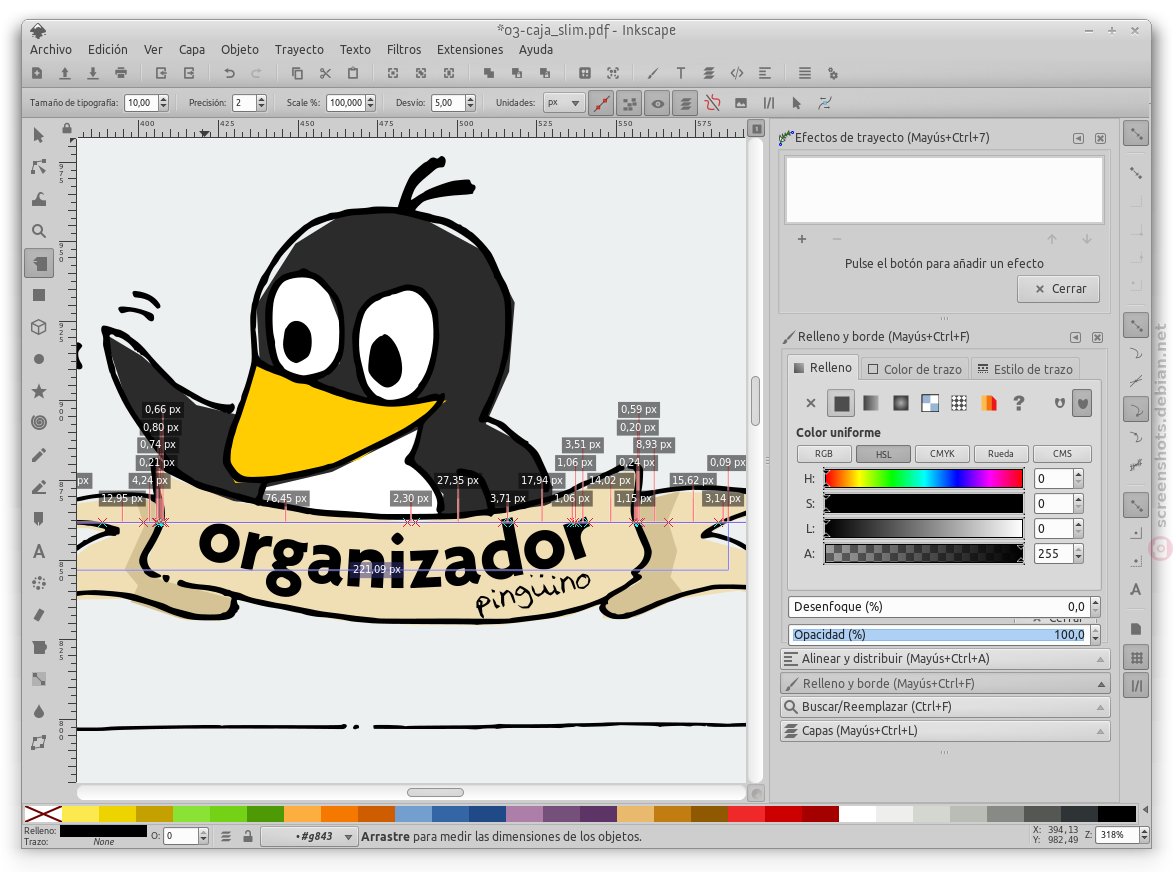Open the layer selector #g843 dropdown
The image size is (1173, 872).
point(309,836)
